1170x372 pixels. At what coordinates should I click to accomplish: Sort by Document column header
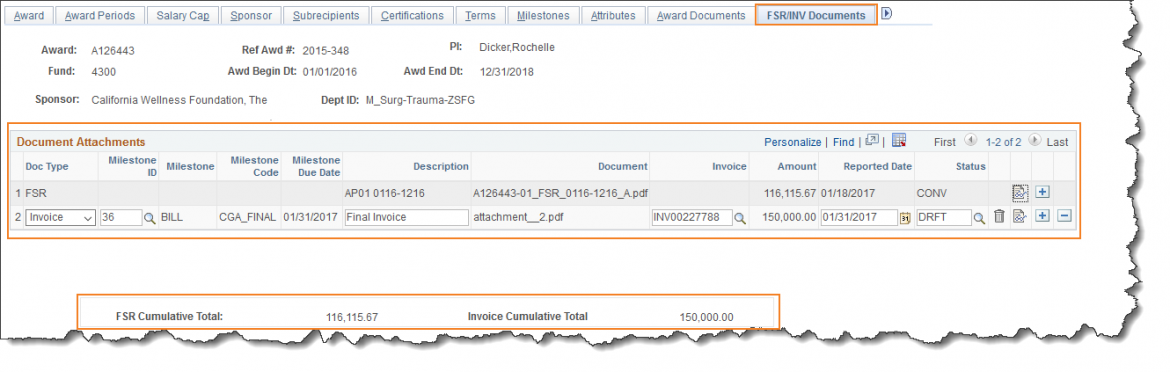(x=622, y=166)
